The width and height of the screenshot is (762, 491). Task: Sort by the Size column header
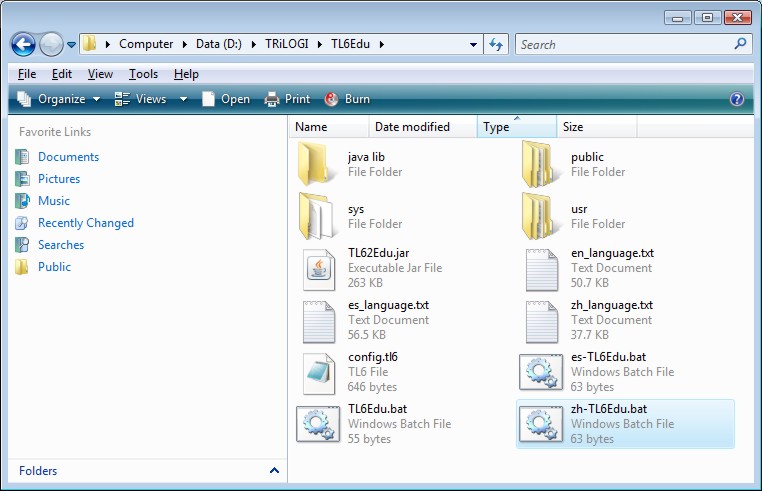click(597, 127)
